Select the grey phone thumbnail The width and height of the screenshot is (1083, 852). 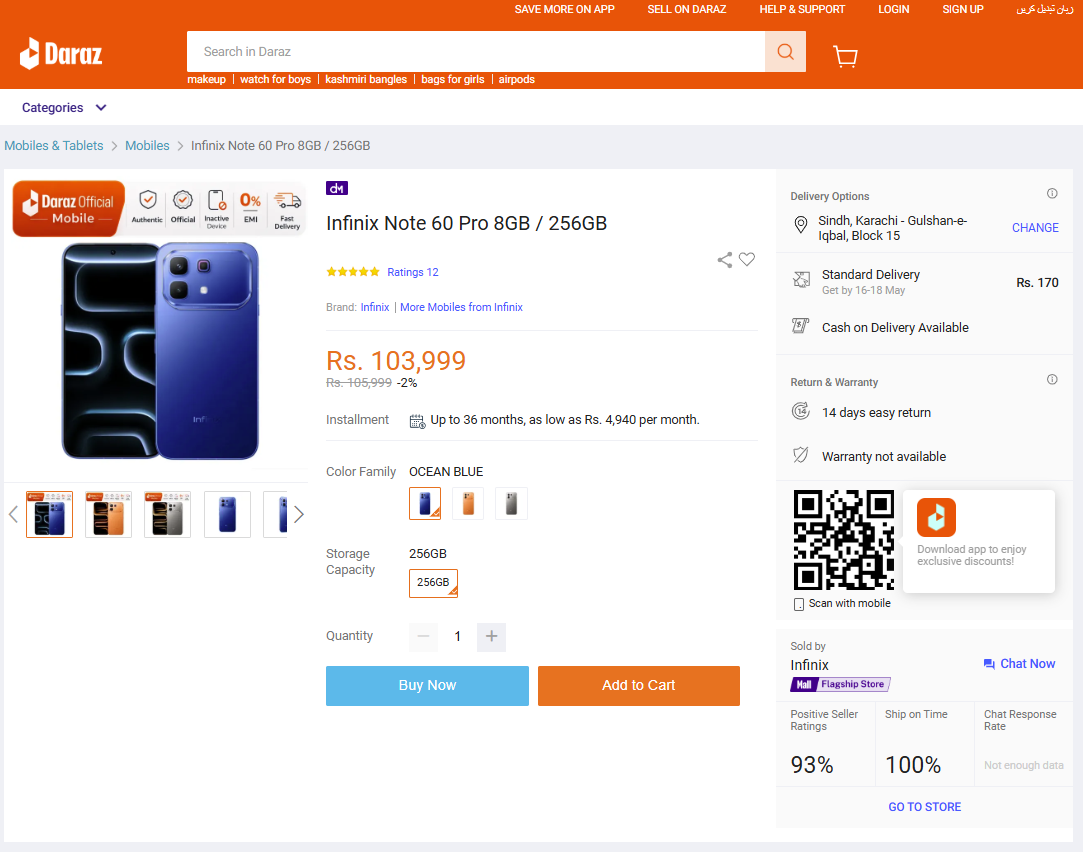click(x=168, y=514)
